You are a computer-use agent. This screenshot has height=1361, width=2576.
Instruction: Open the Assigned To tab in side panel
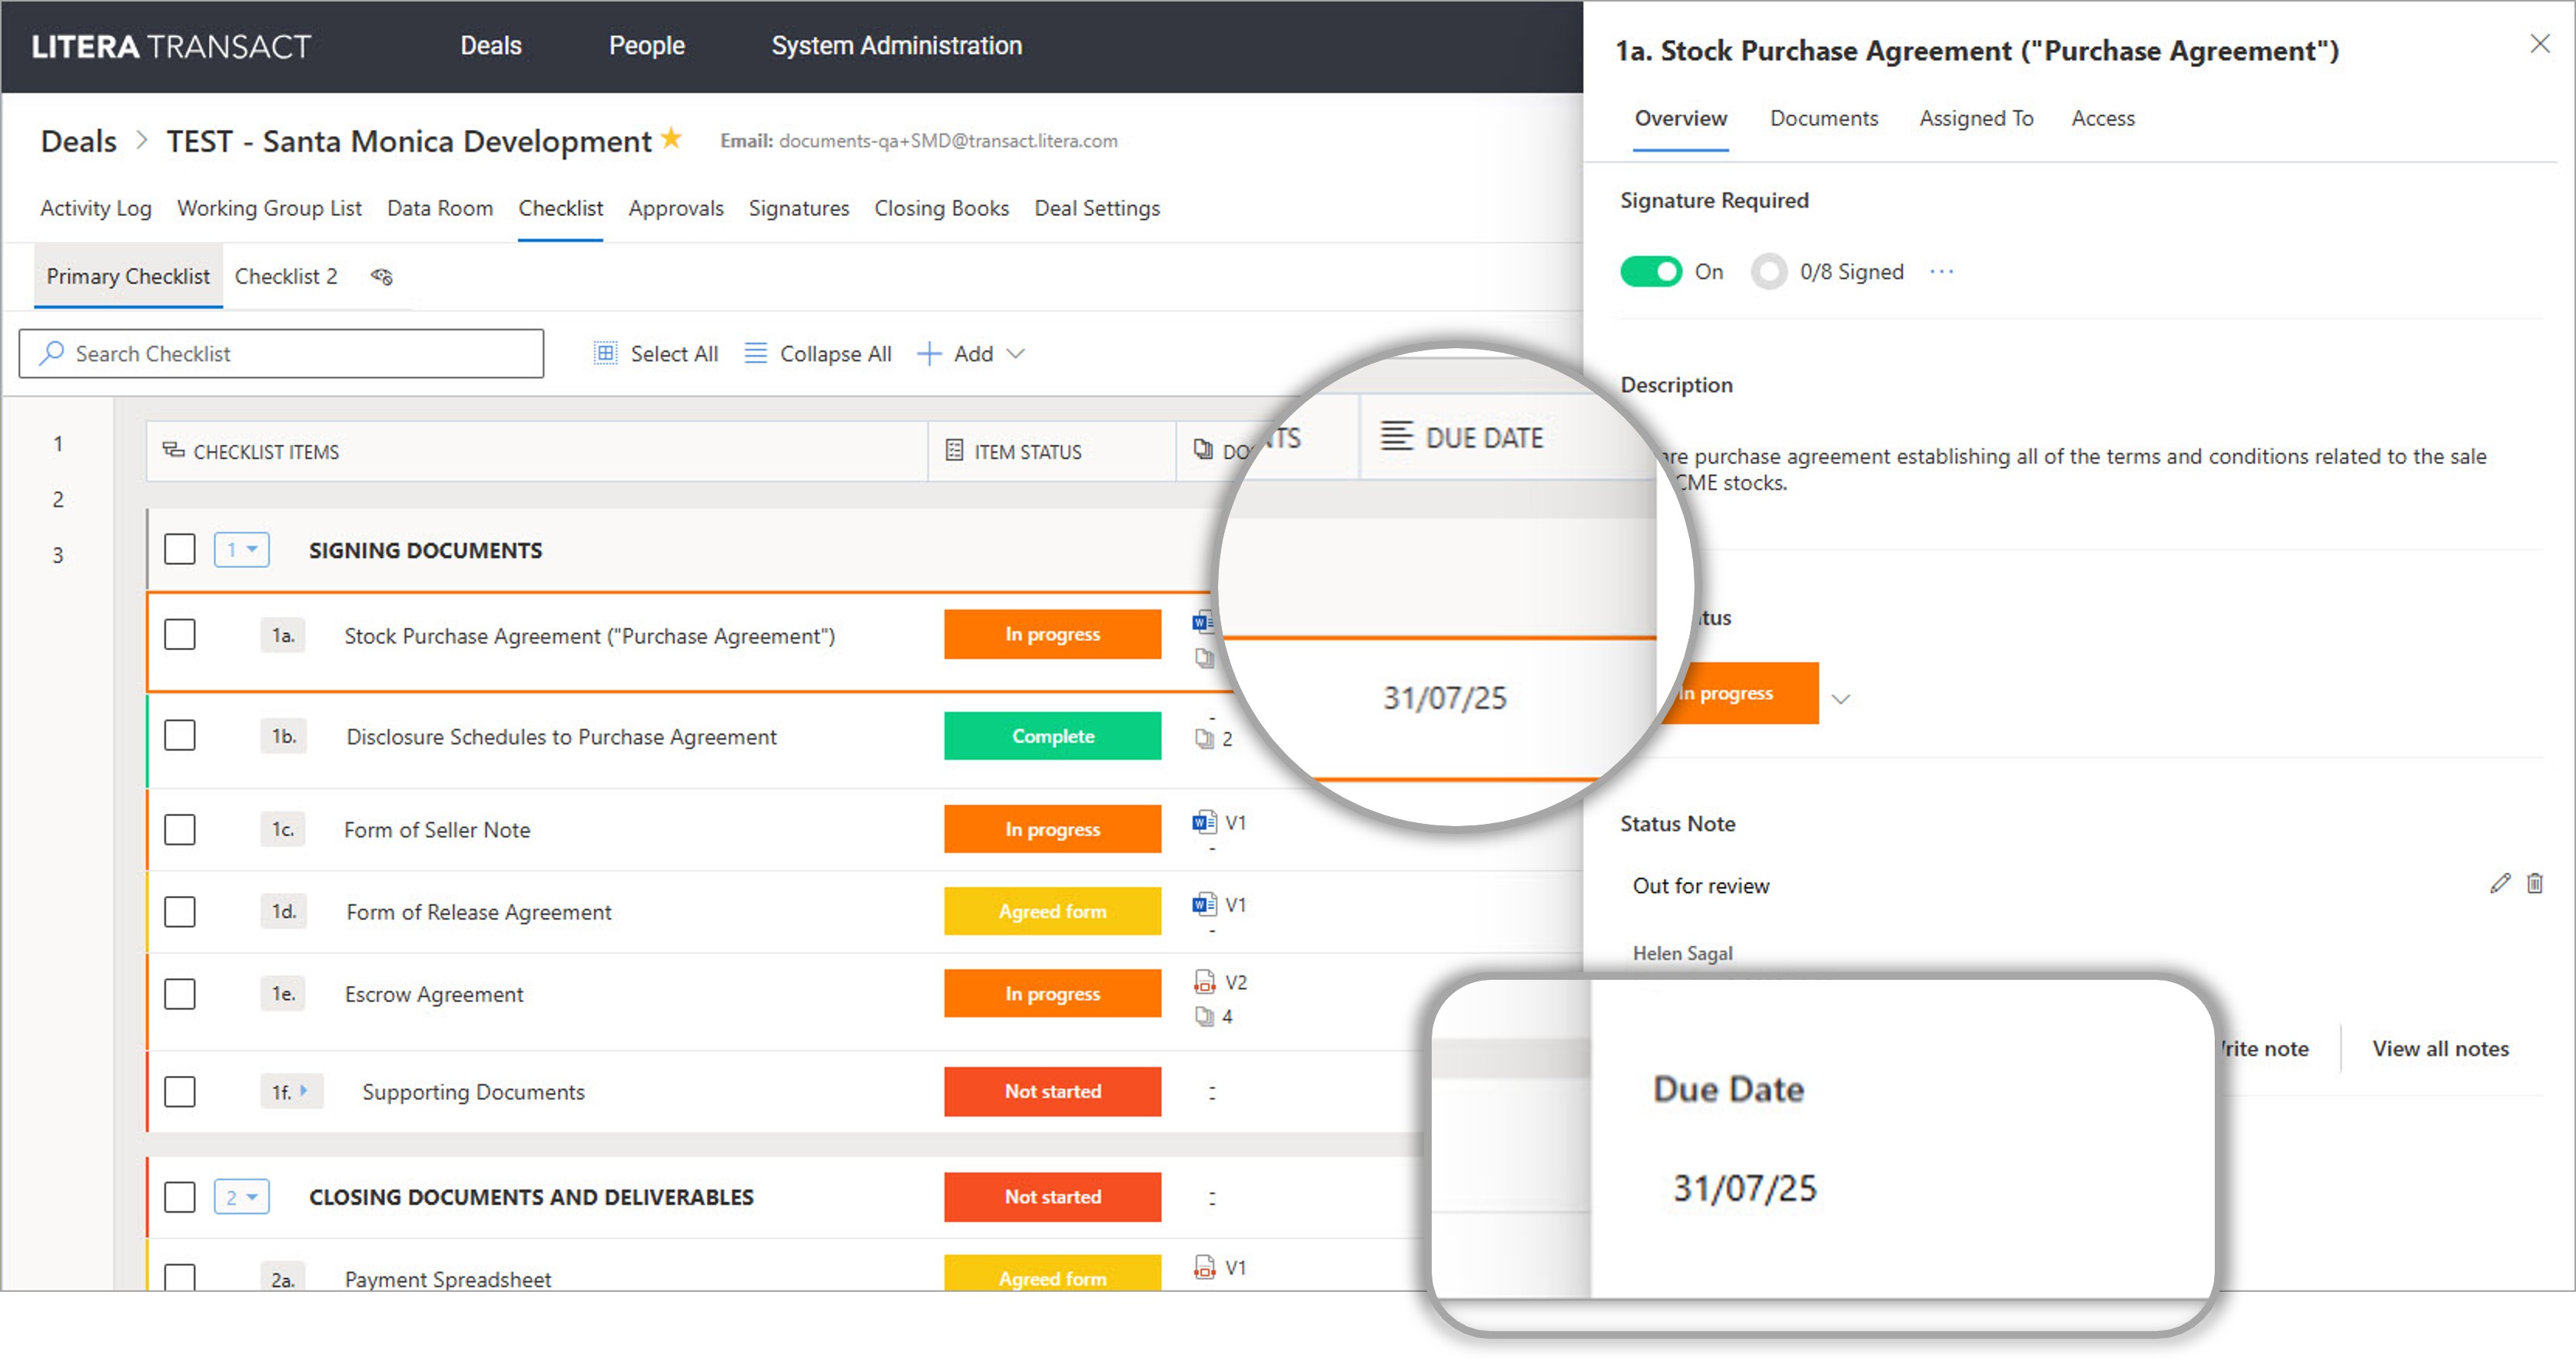[x=1976, y=118]
